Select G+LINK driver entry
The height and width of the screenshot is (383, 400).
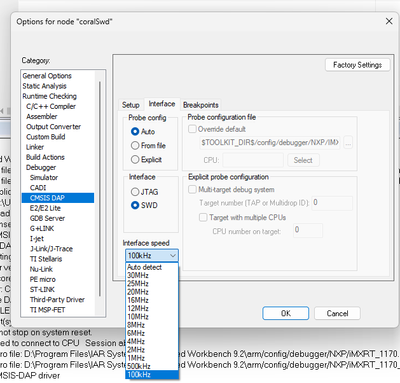point(42,228)
